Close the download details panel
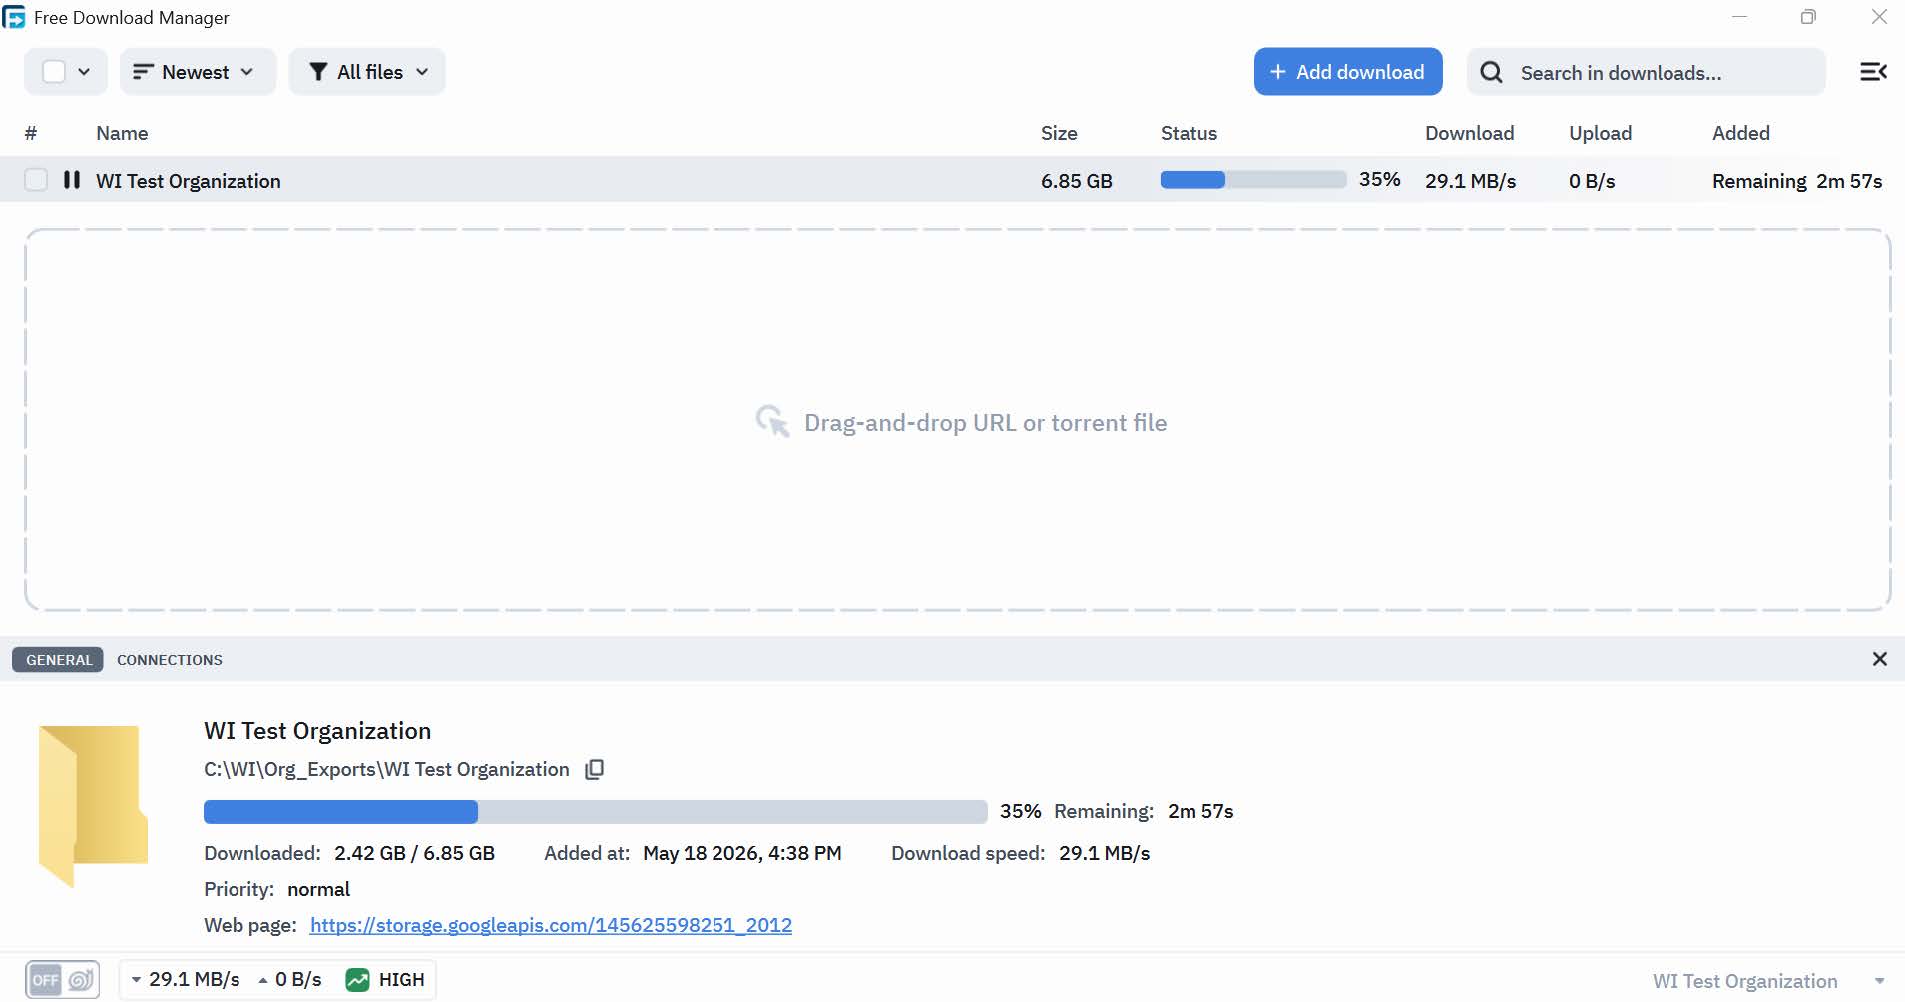This screenshot has height=1002, width=1905. pyautogui.click(x=1879, y=659)
